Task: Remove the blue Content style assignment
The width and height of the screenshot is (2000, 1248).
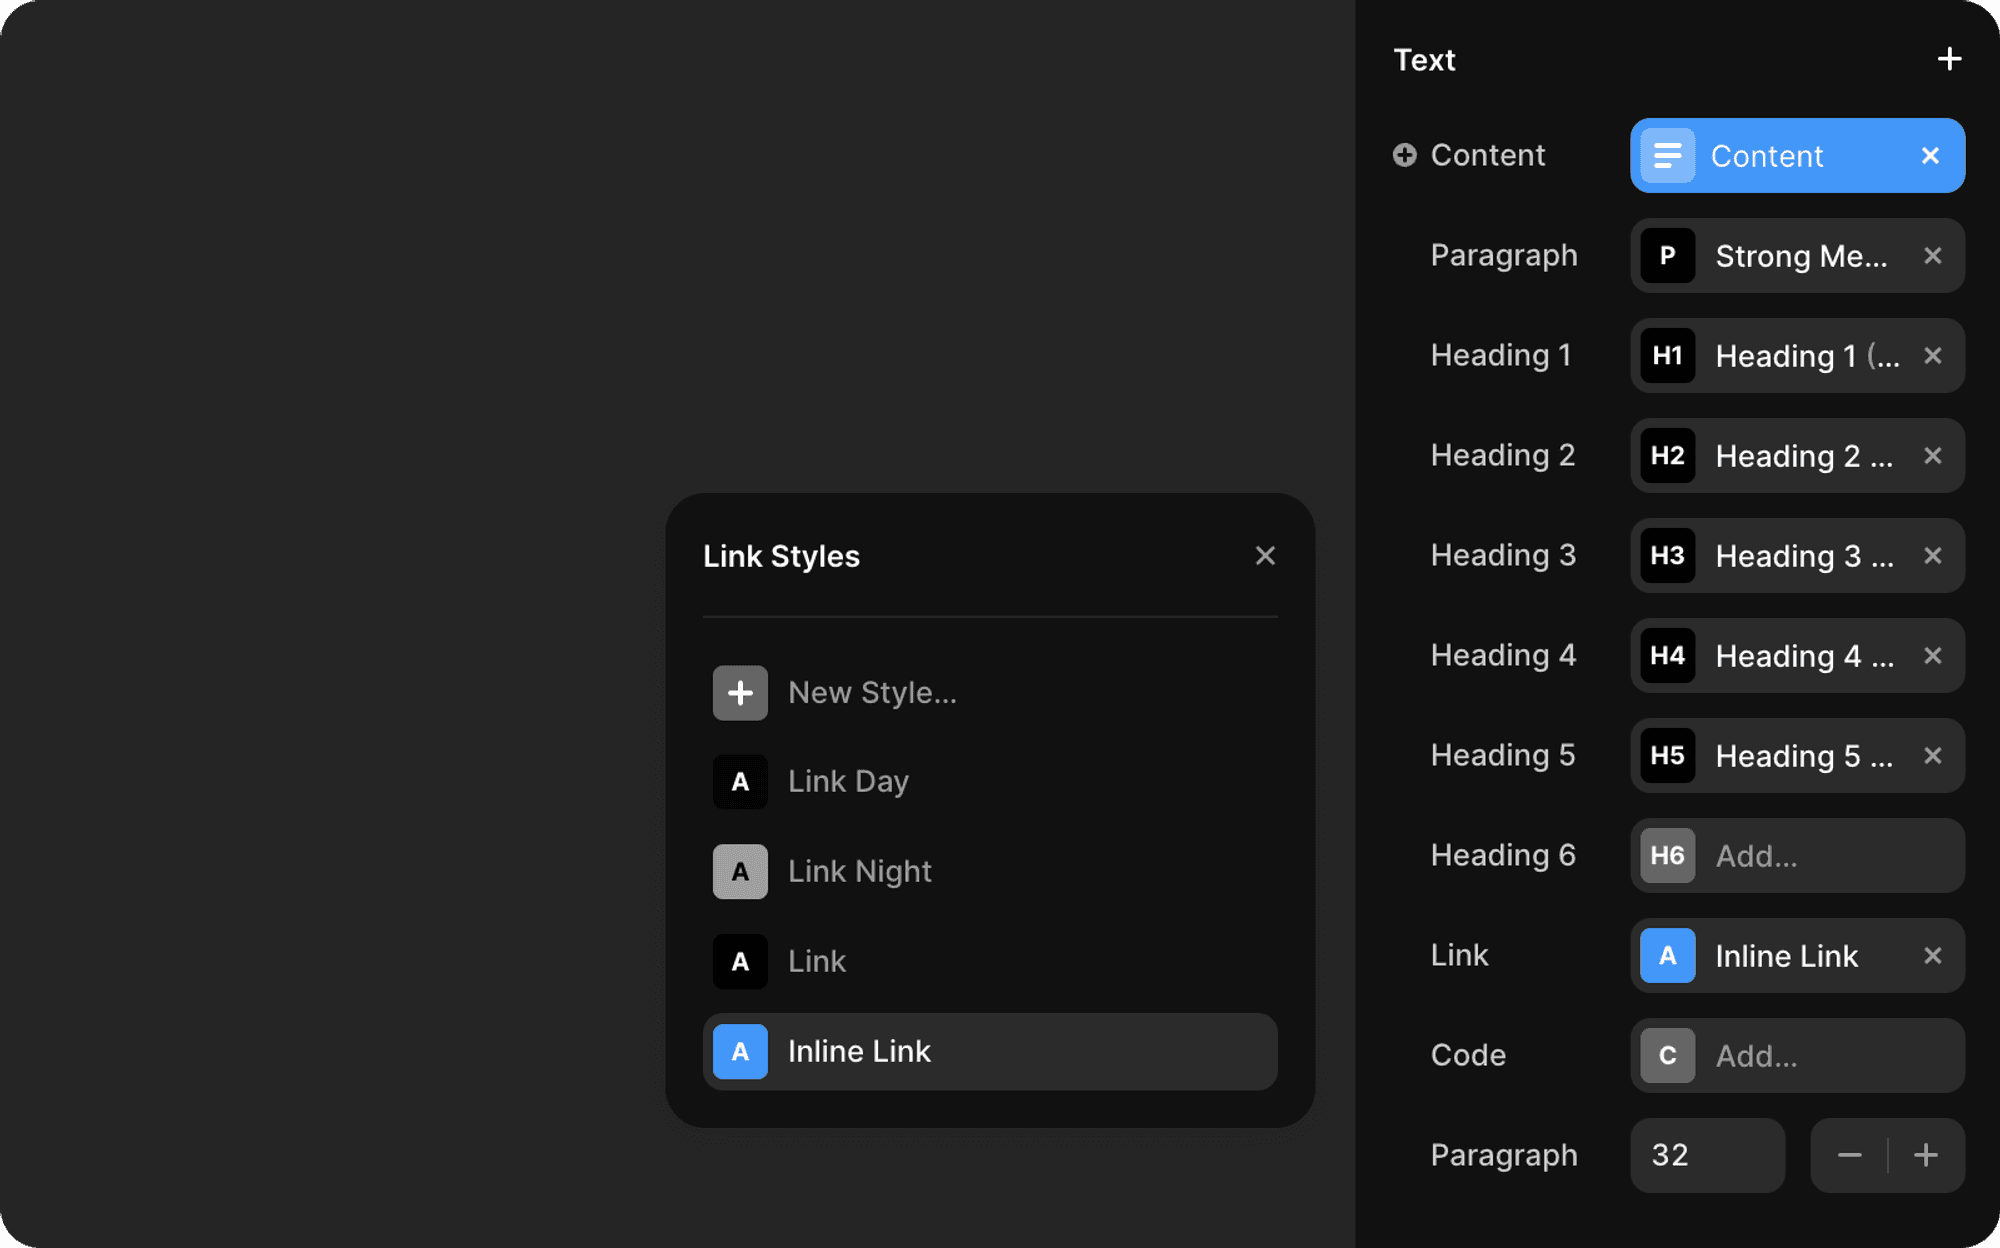Action: click(x=1930, y=156)
